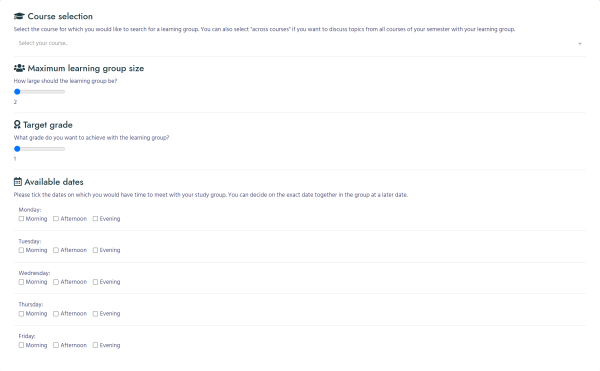Viewport: 600px width, 371px height.
Task: Click the Tuesday Evening label
Action: [x=110, y=250]
